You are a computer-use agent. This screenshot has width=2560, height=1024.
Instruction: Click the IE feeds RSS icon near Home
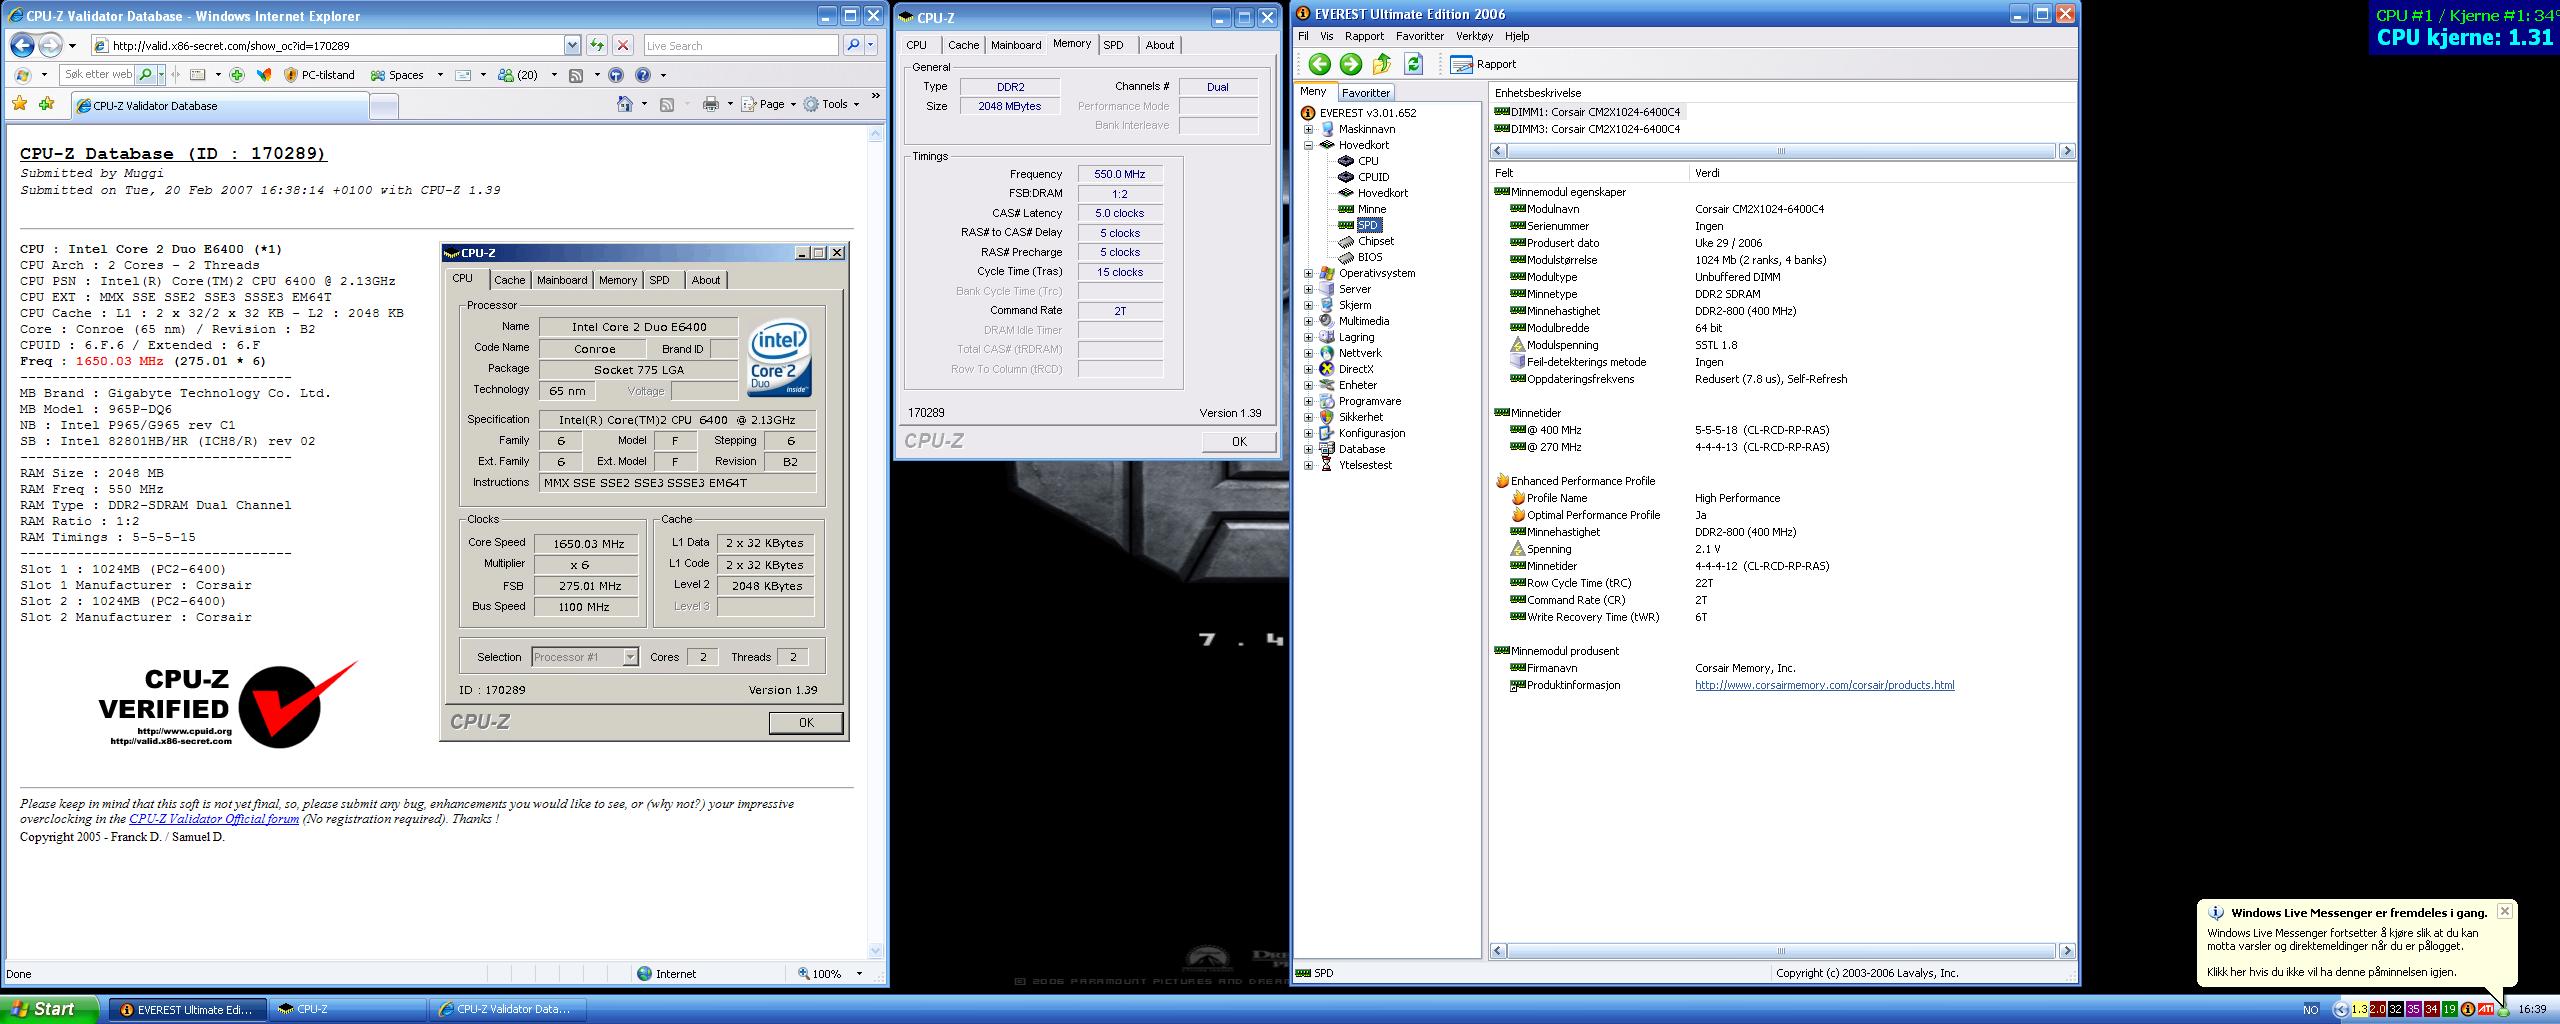tap(667, 104)
